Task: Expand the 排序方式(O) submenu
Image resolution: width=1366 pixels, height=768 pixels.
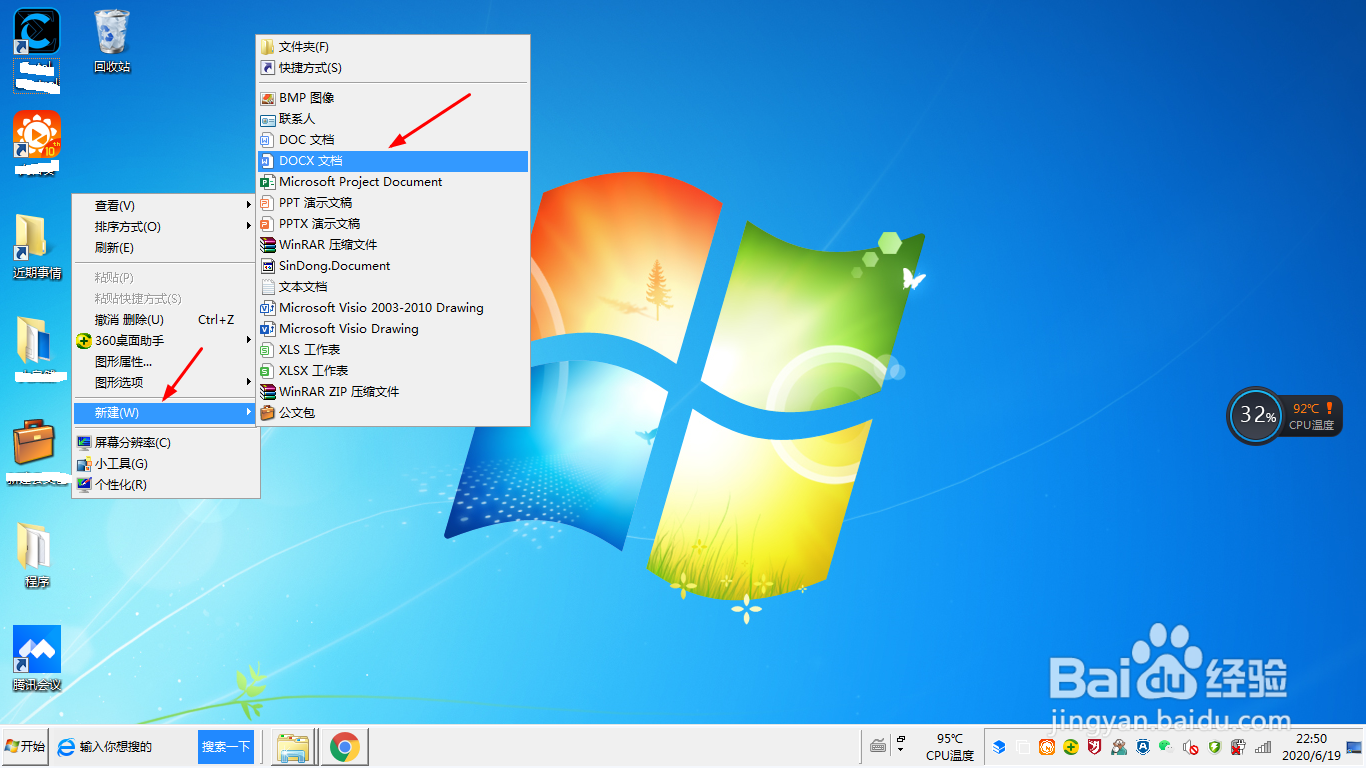Action: point(165,226)
